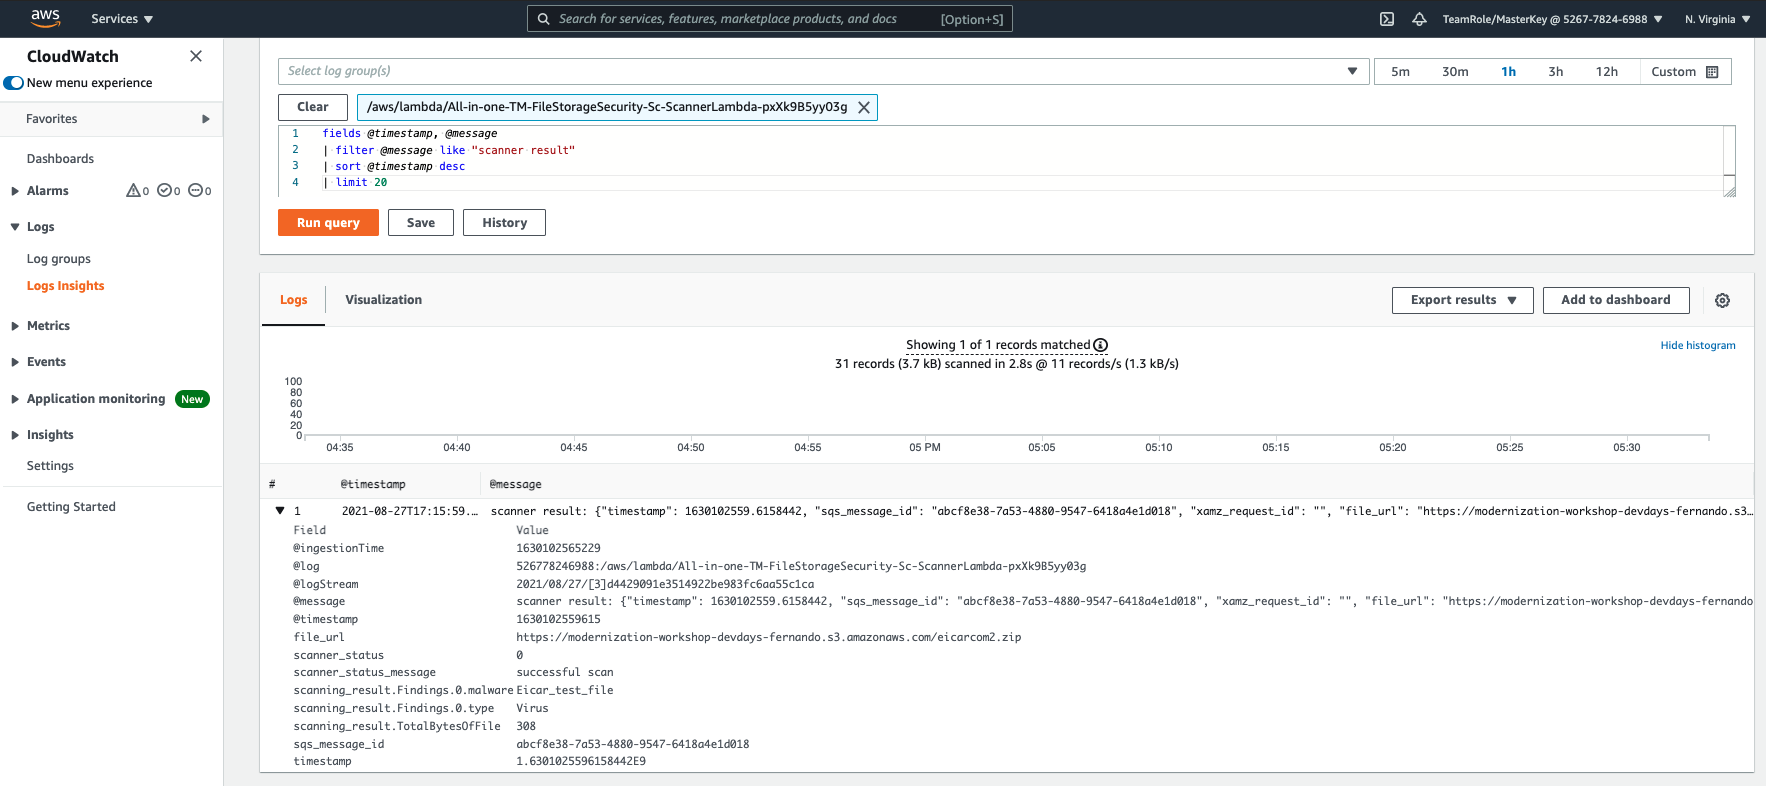Screen dimensions: 1766x786
Task: Select the Eicar_test_file malware value
Action: 565,690
